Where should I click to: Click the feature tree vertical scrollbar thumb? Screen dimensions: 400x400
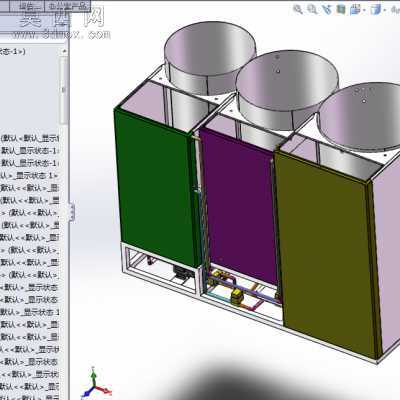pos(64,90)
